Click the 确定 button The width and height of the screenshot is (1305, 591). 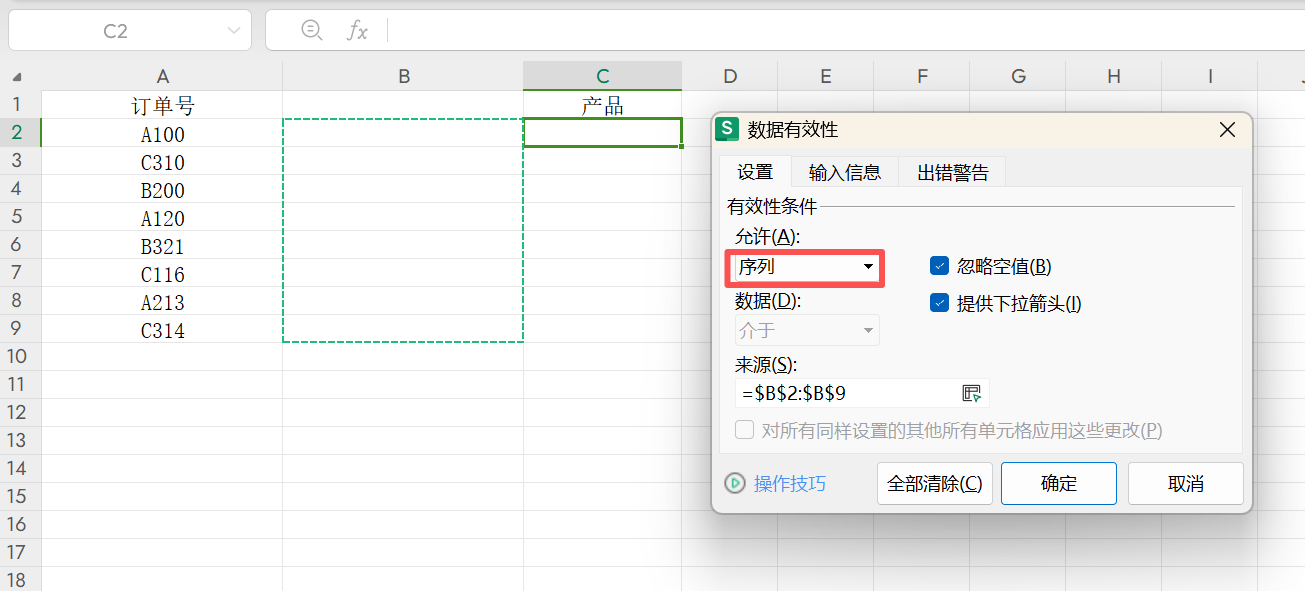pos(1058,483)
